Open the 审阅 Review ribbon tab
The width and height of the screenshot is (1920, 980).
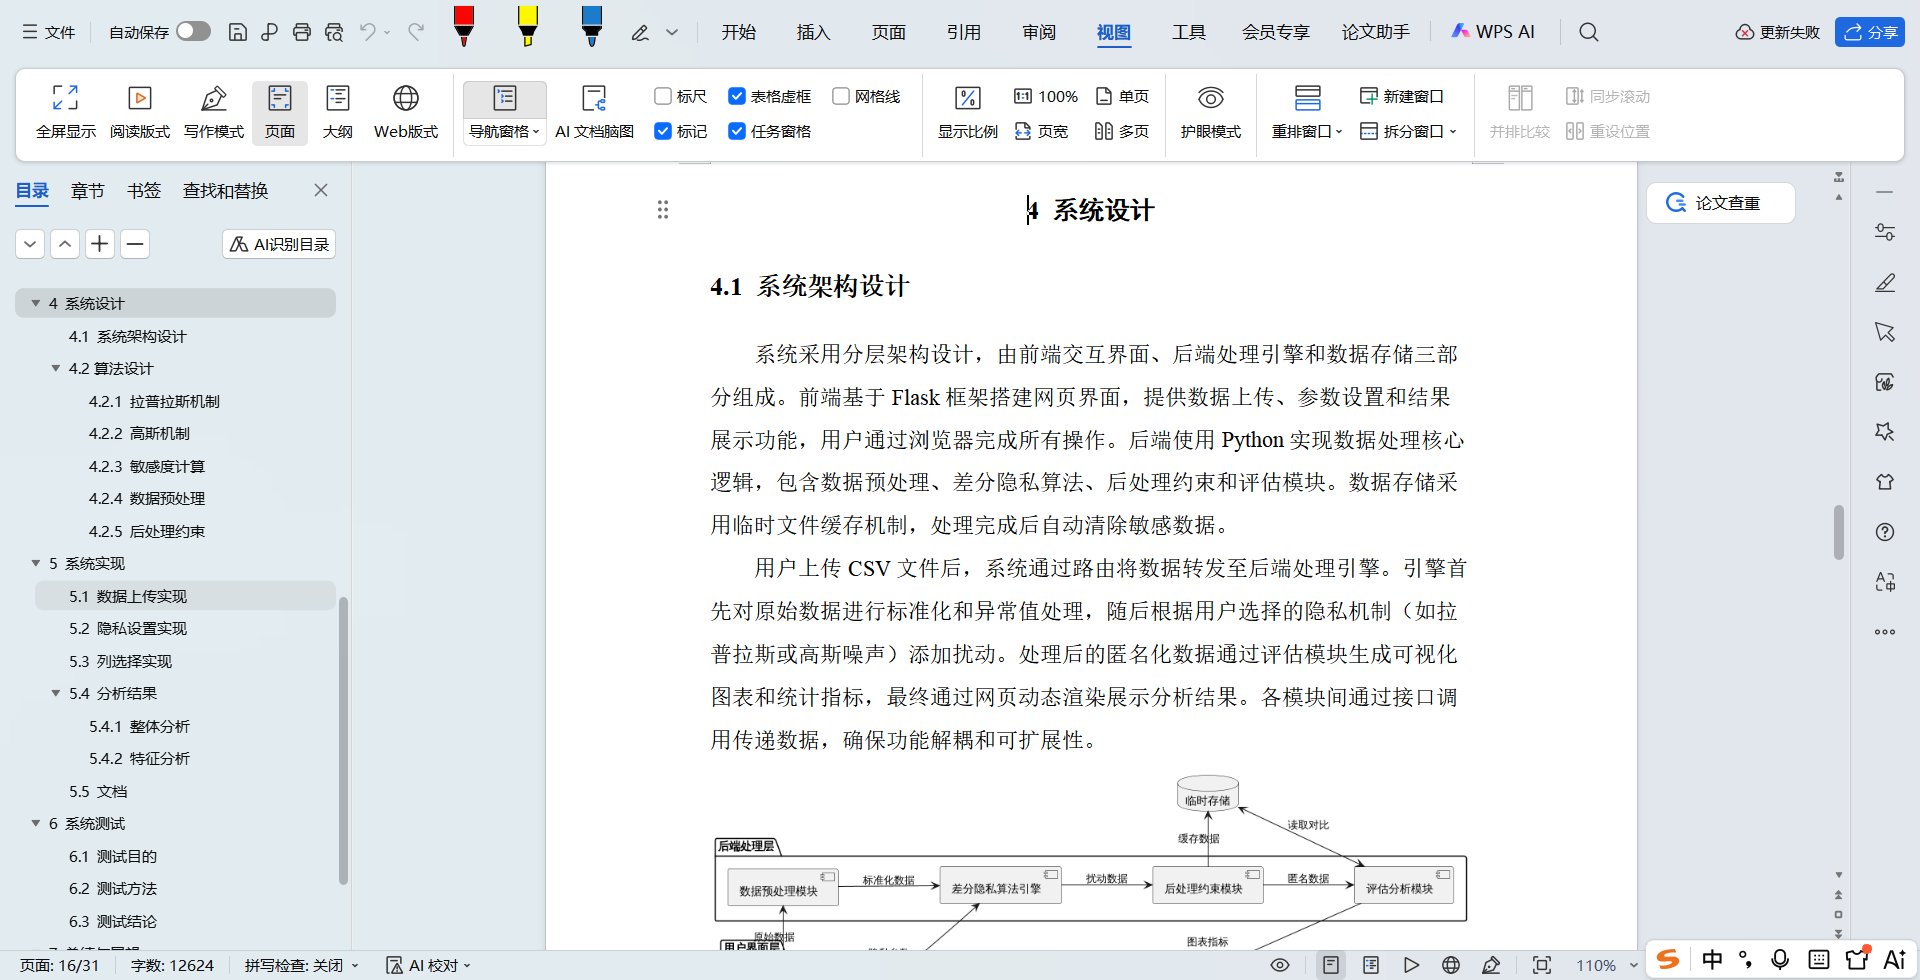(1039, 32)
